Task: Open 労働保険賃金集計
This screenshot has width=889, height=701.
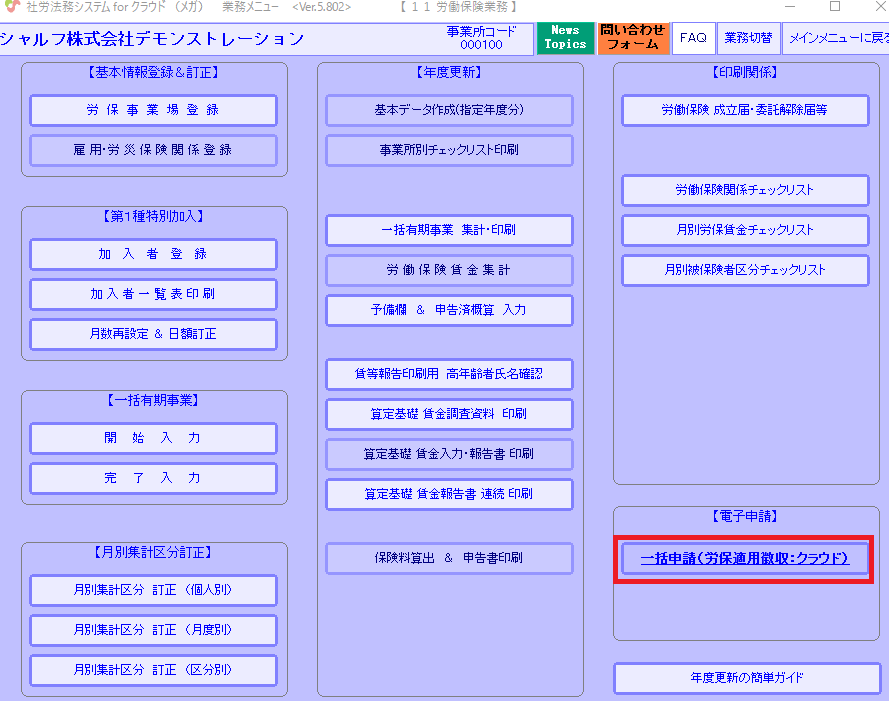Action: (x=449, y=270)
